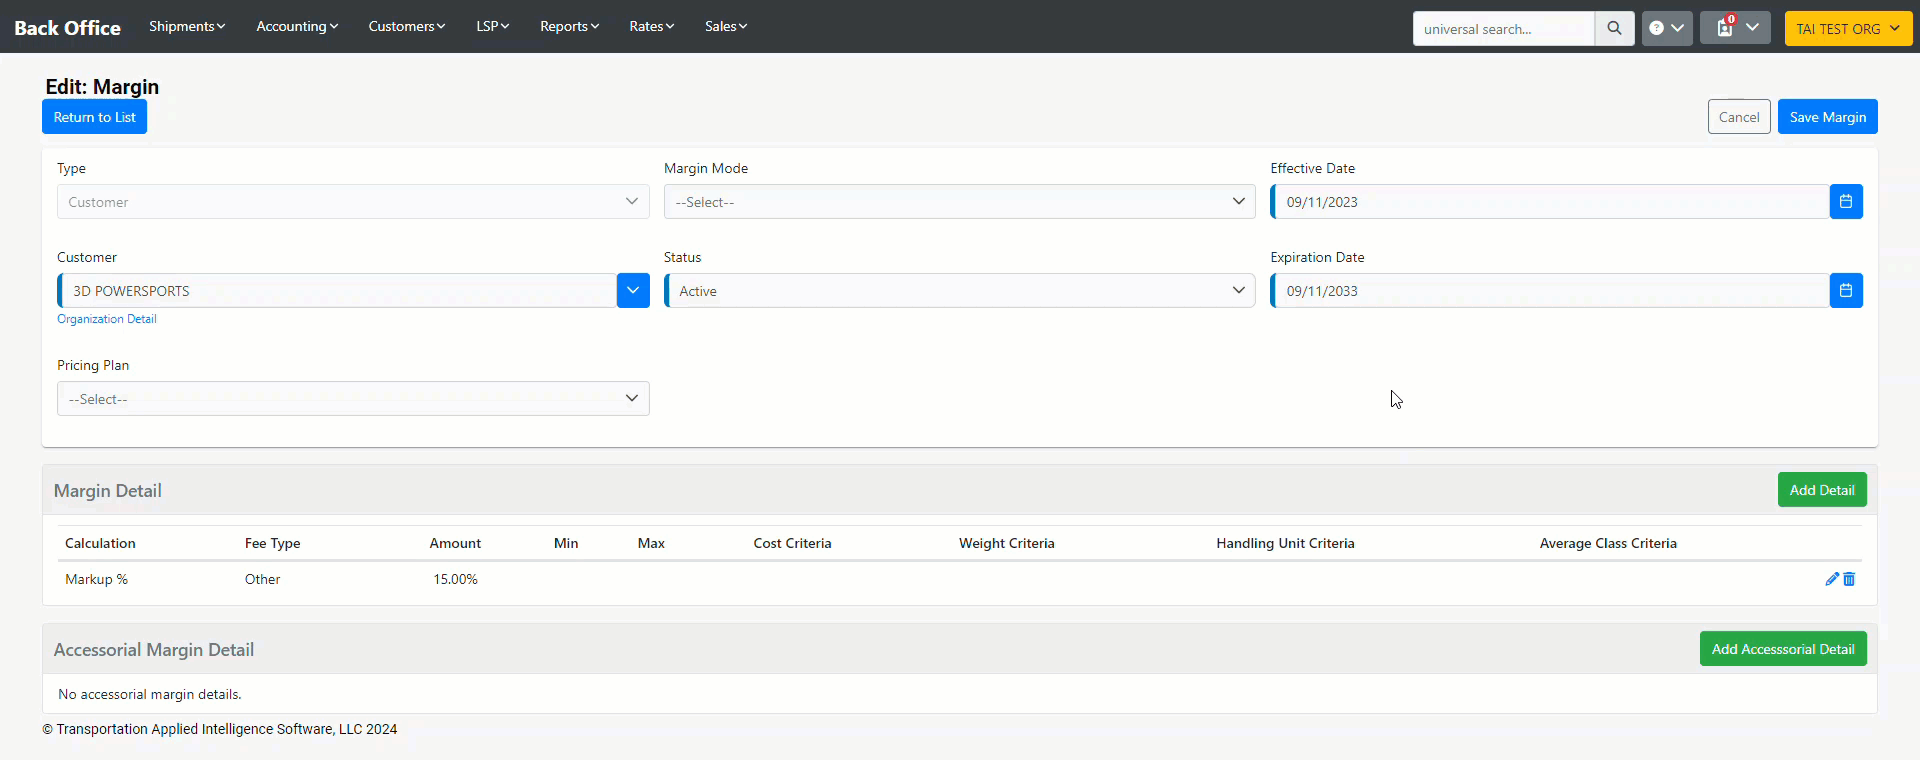Image resolution: width=1920 pixels, height=760 pixels.
Task: Click the Return to List button
Action: tap(94, 117)
